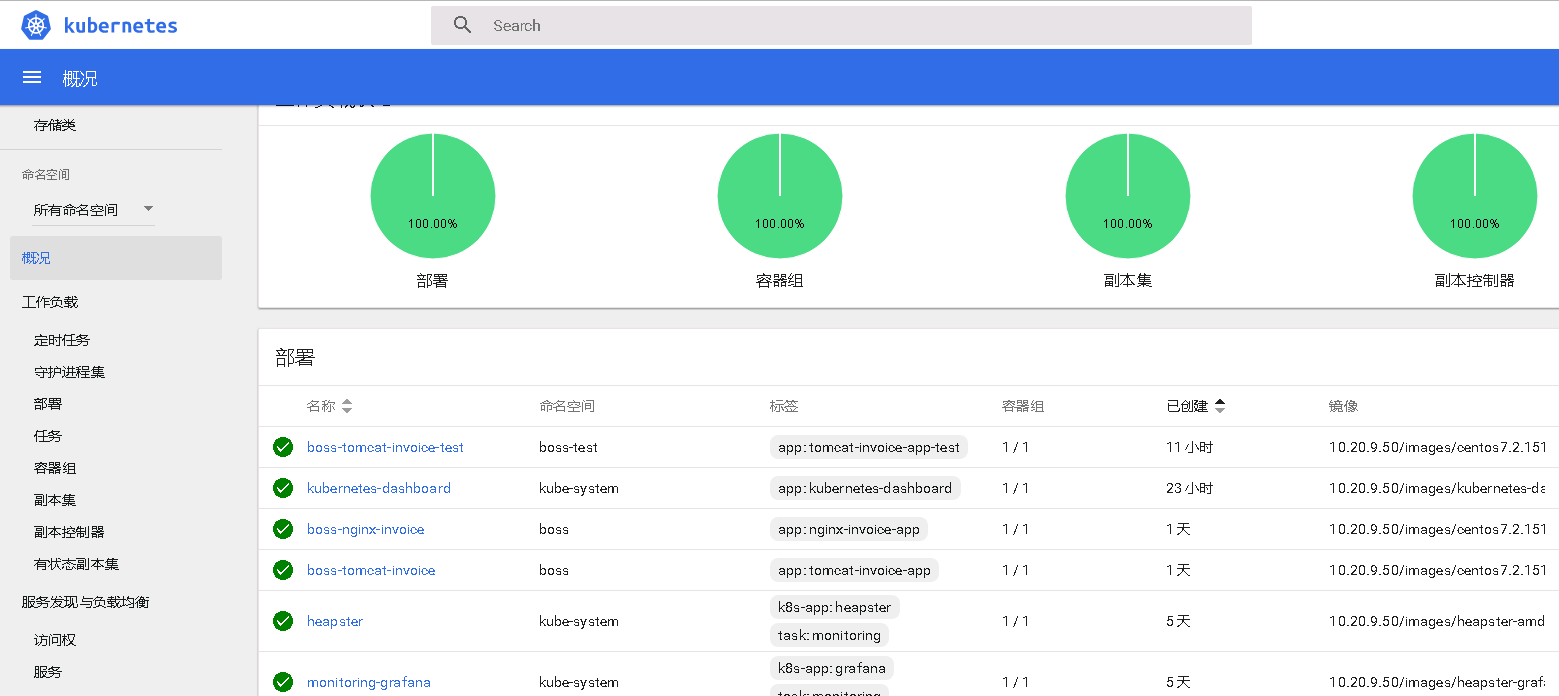
Task: Open 服务发现与负载均衡 section
Action: (86, 602)
